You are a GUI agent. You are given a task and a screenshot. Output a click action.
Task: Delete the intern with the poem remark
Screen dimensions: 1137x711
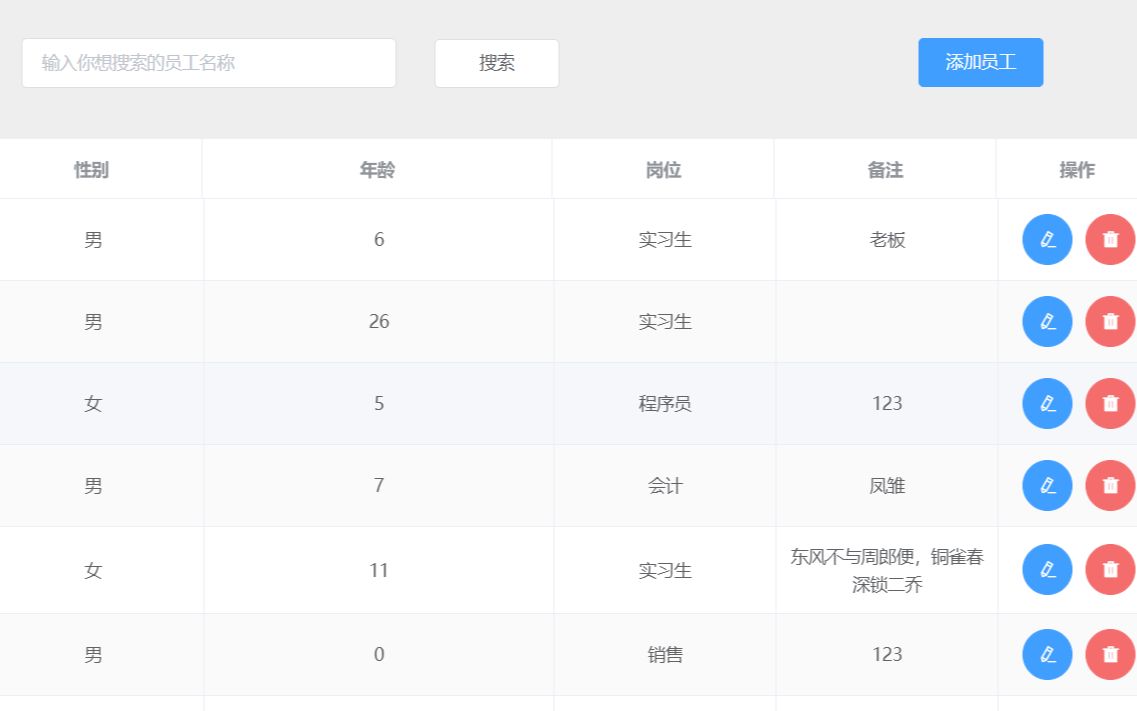coord(1110,569)
